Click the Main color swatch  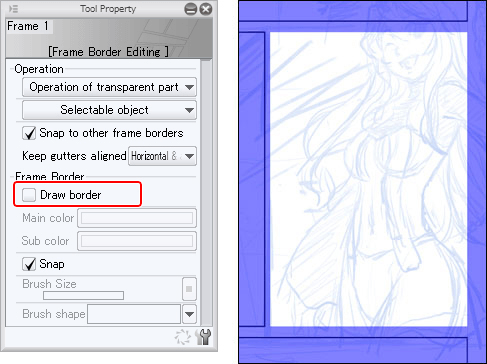(x=137, y=218)
